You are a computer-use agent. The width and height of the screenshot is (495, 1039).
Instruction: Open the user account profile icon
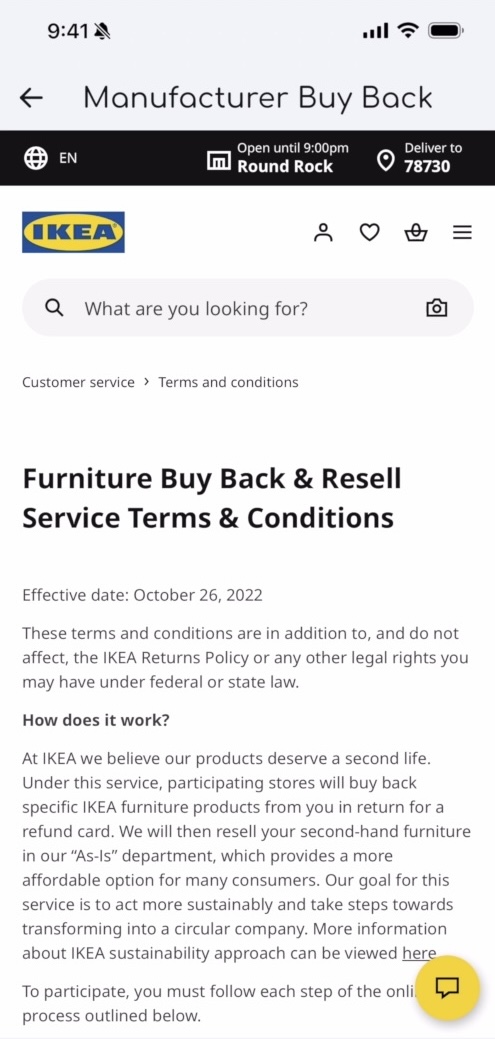click(323, 233)
